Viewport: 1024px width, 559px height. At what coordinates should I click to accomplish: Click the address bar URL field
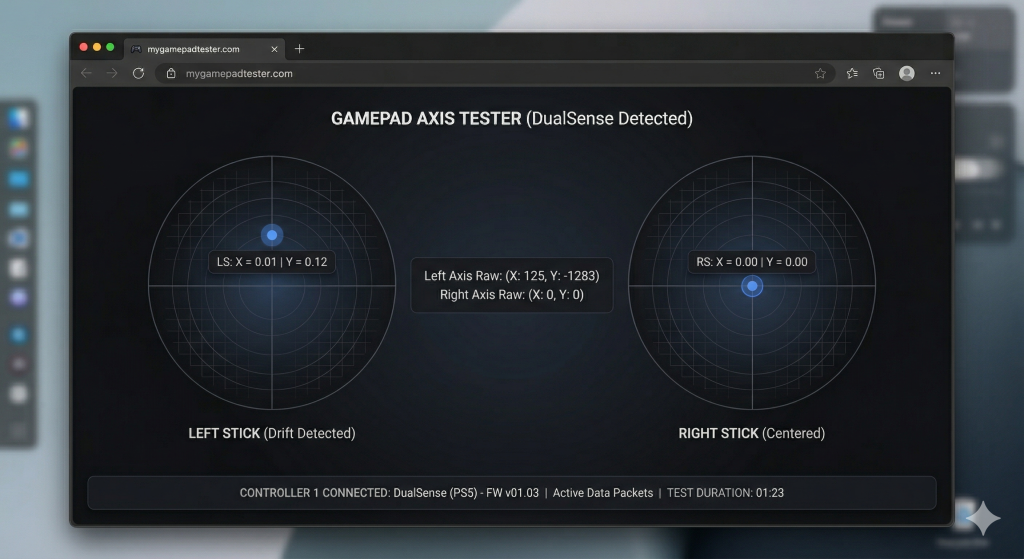[495, 74]
